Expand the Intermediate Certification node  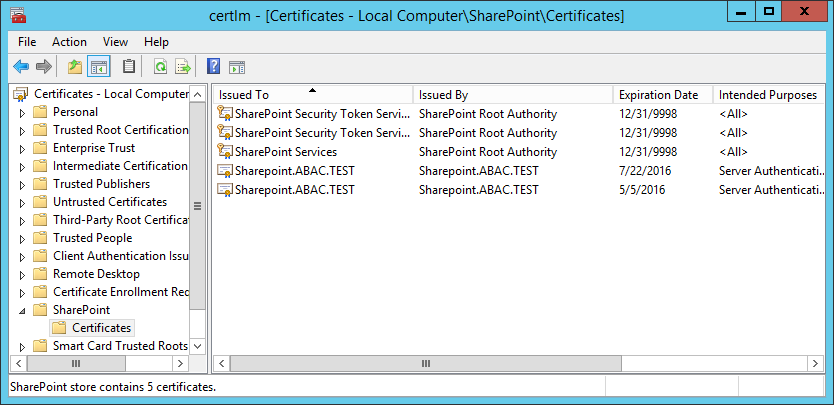pyautogui.click(x=22, y=167)
